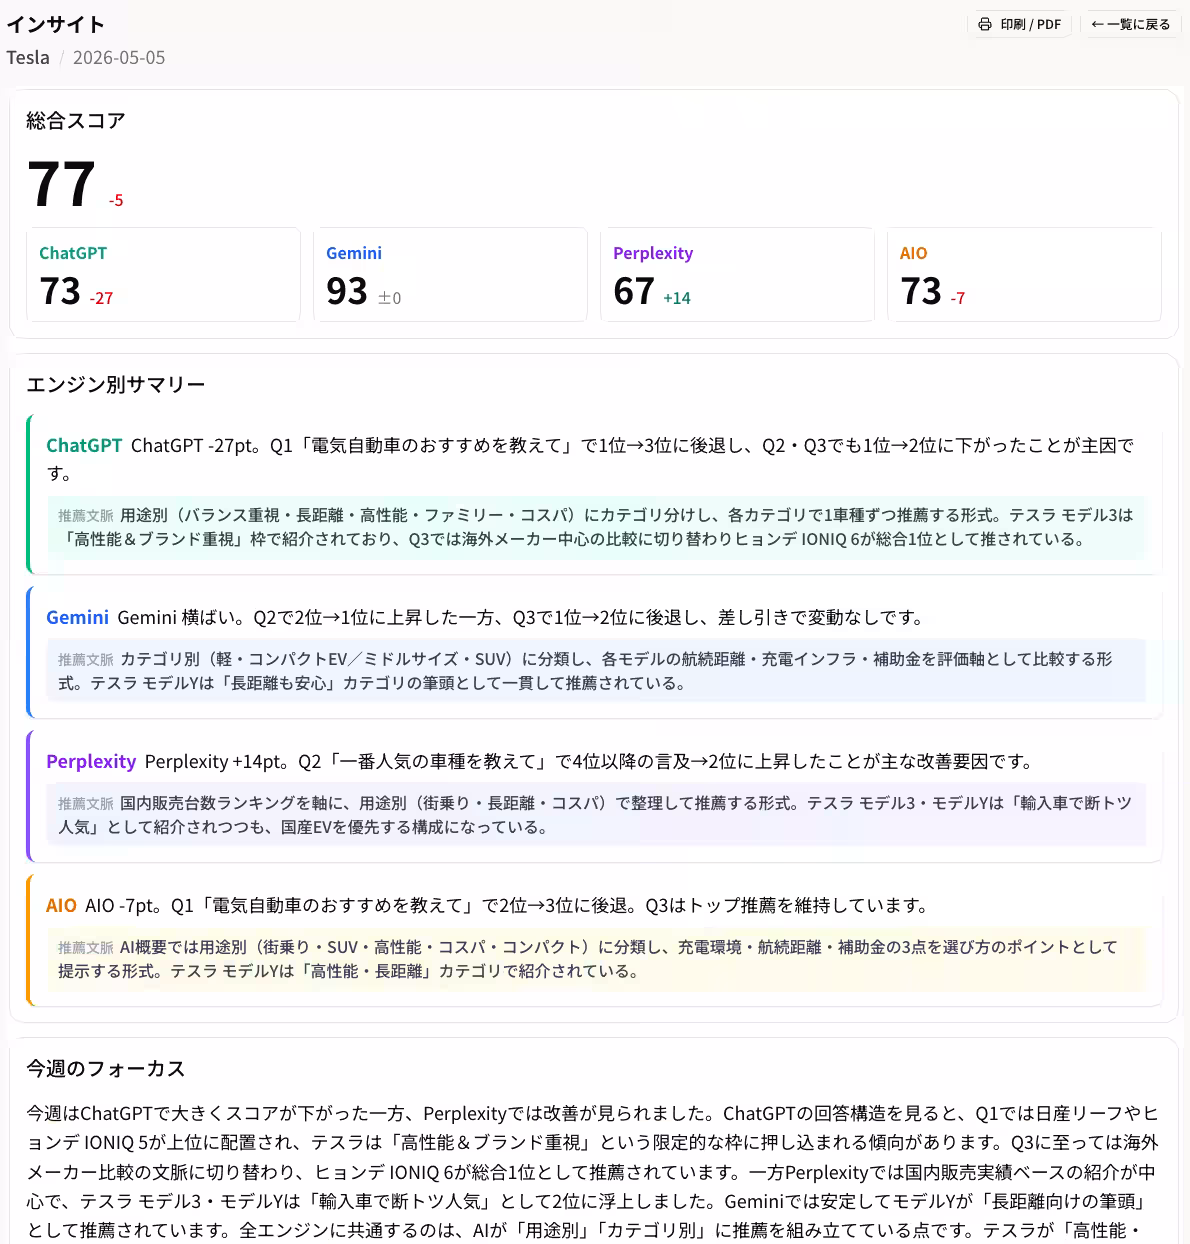The height and width of the screenshot is (1244, 1190).
Task: Click Gemini score value 93
Action: pos(347,291)
